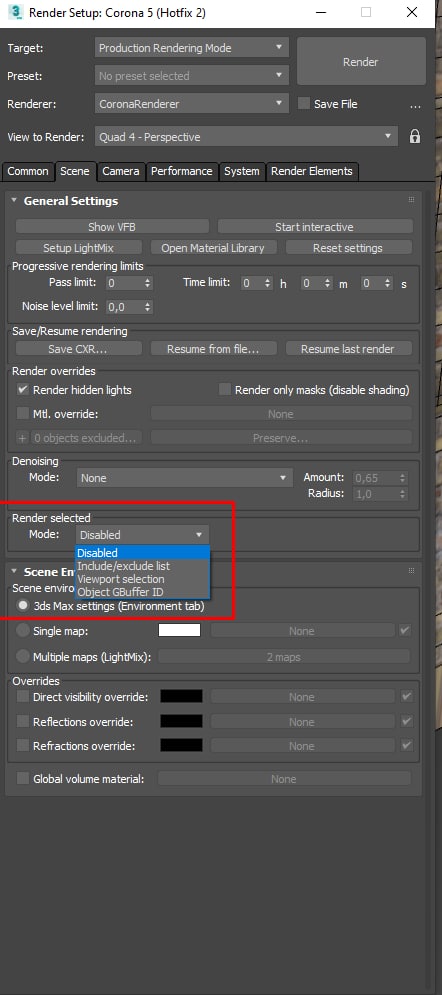Image resolution: width=442 pixels, height=995 pixels.
Task: Click Time limit minutes field
Action: point(312,282)
